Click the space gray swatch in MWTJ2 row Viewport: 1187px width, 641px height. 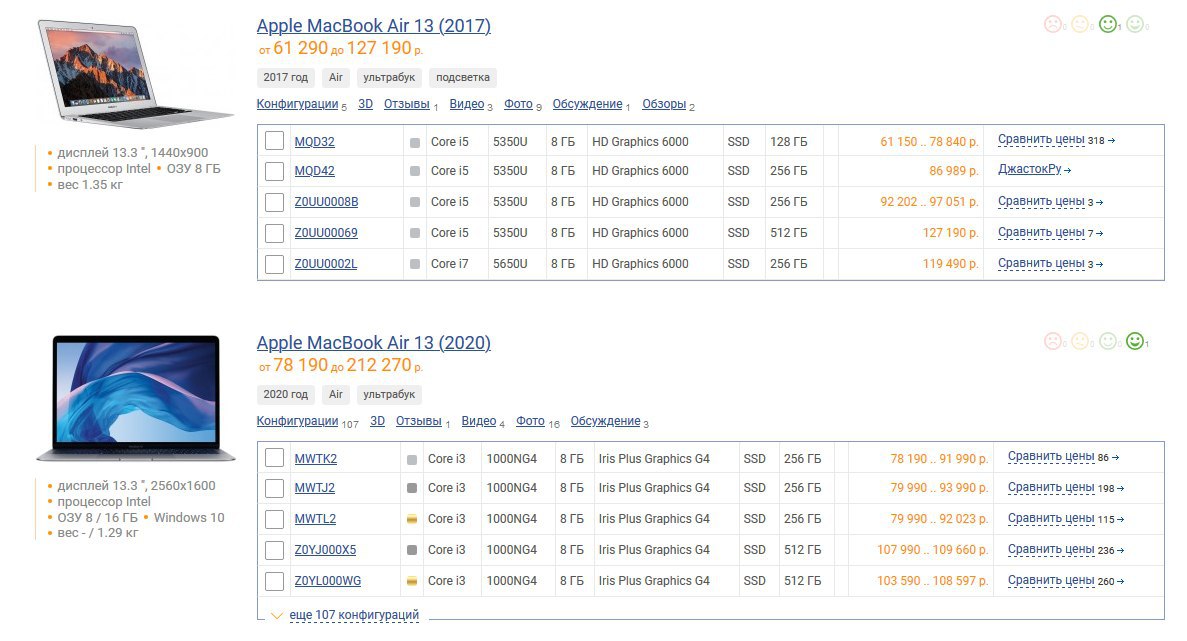412,488
